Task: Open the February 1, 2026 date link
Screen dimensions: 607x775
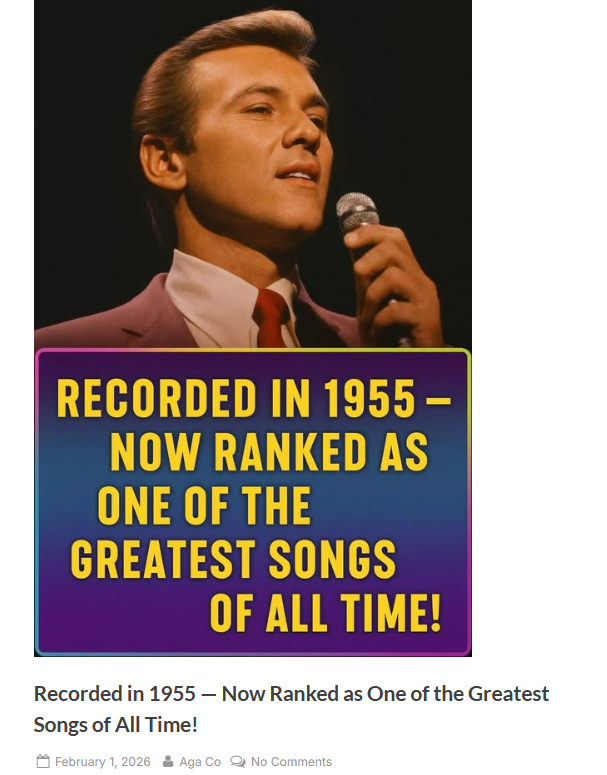Action: point(102,762)
